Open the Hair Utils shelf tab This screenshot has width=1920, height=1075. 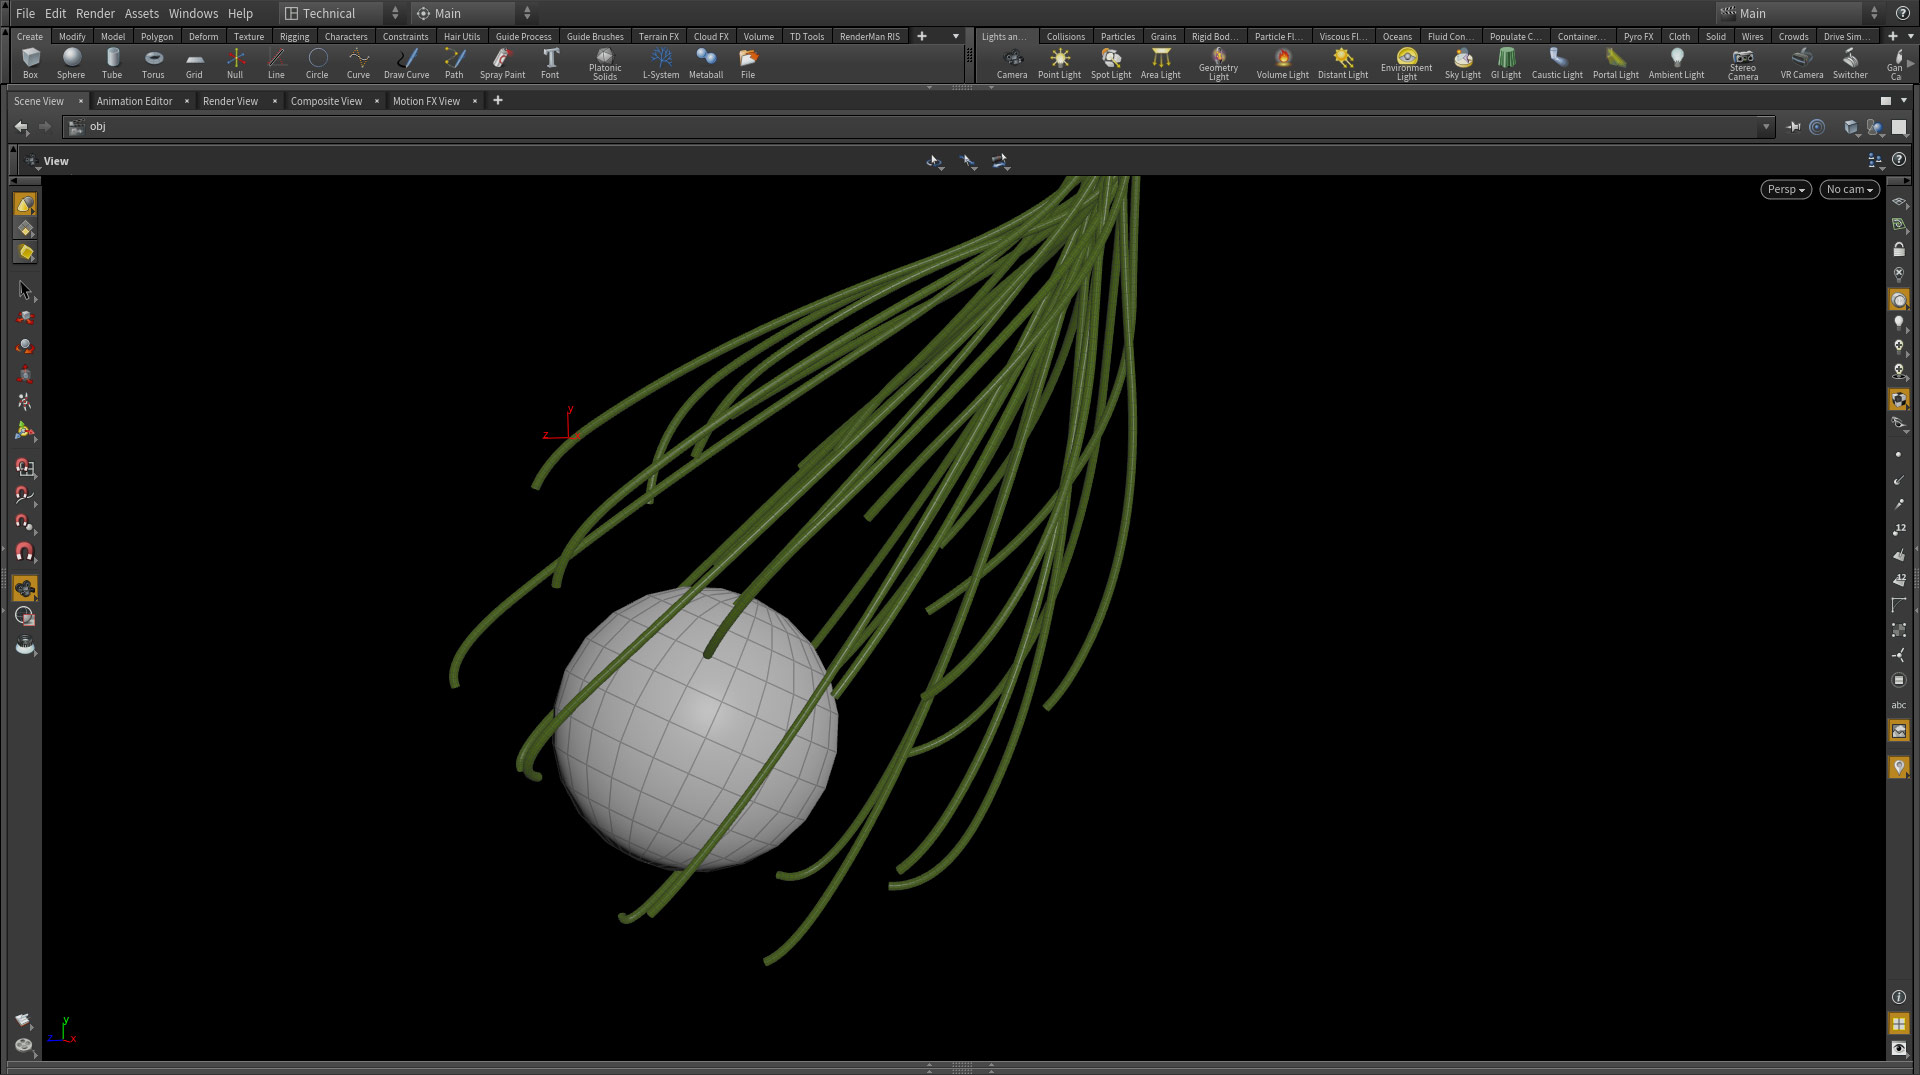coord(462,36)
